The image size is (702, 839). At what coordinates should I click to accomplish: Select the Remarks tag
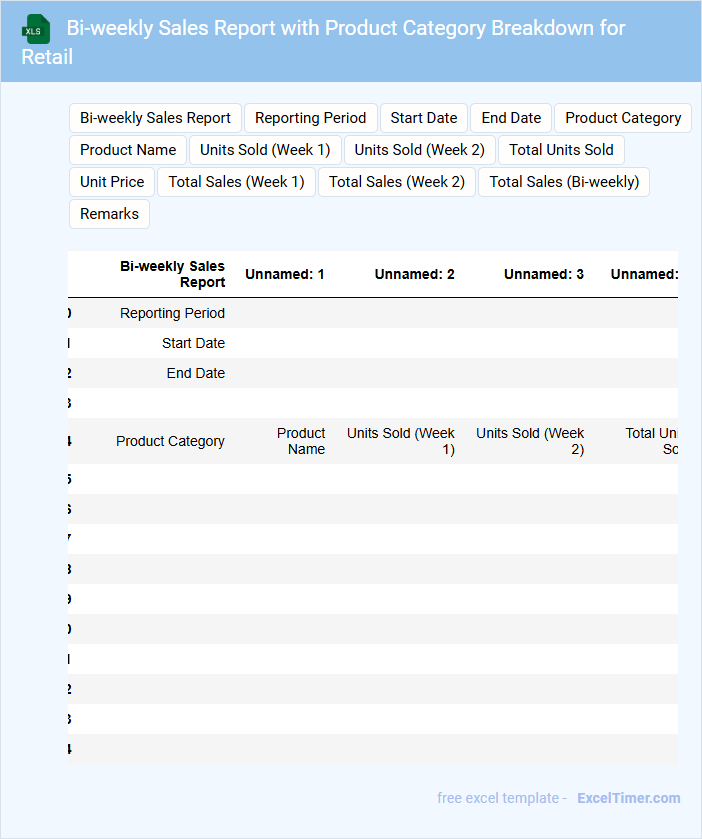click(x=109, y=214)
